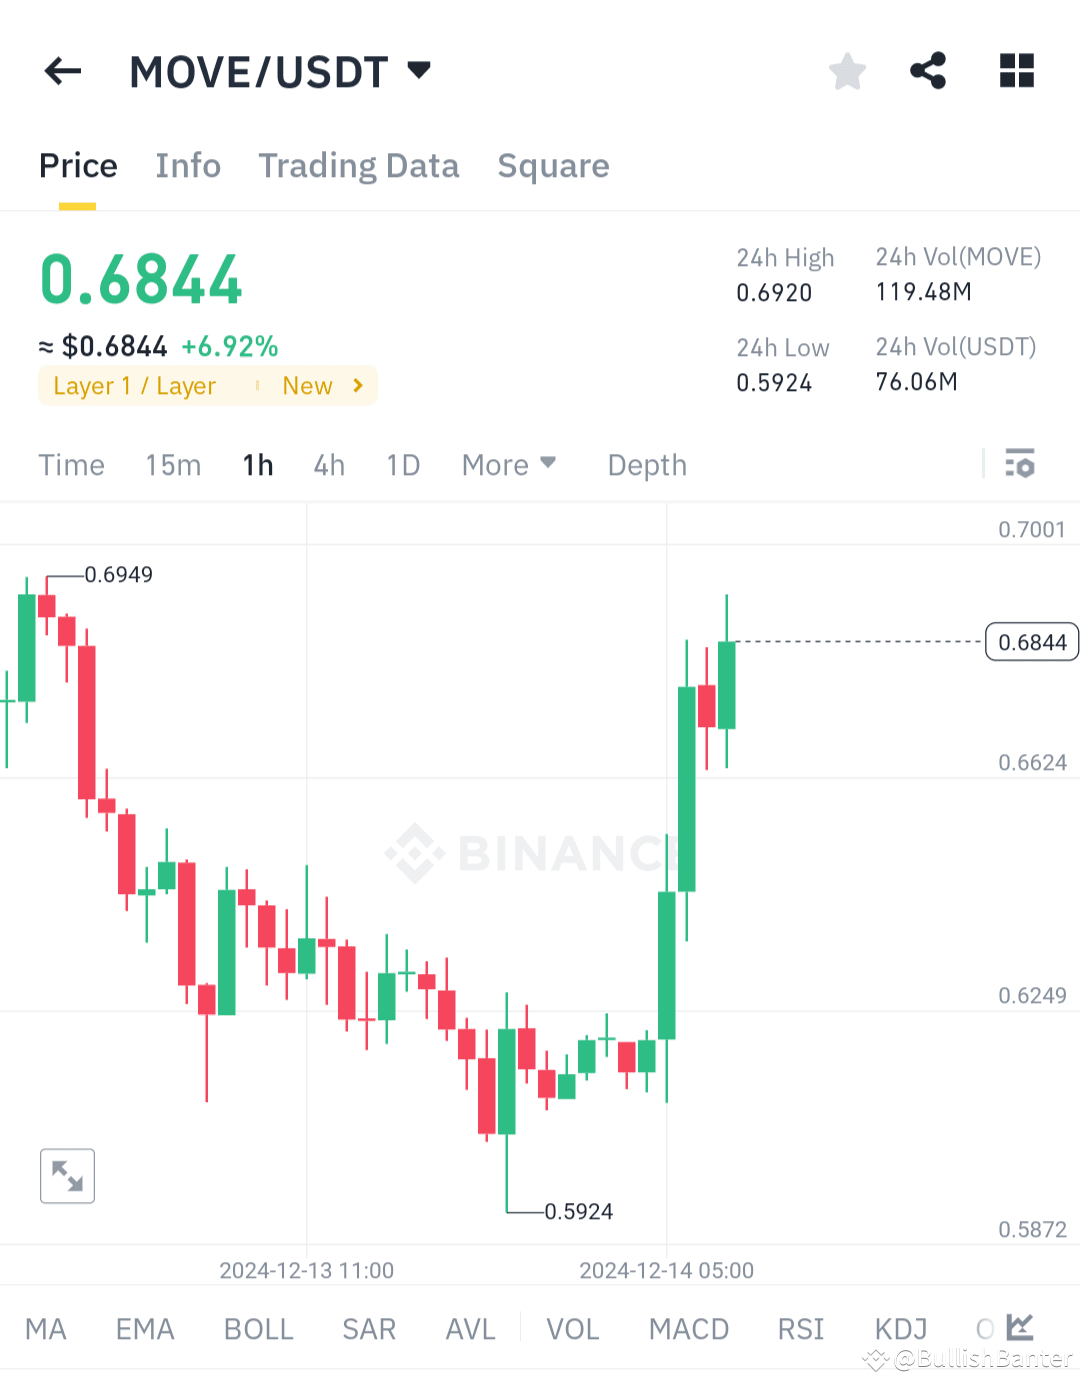The height and width of the screenshot is (1381, 1080).
Task: Select the RSI indicator
Action: pos(800,1328)
